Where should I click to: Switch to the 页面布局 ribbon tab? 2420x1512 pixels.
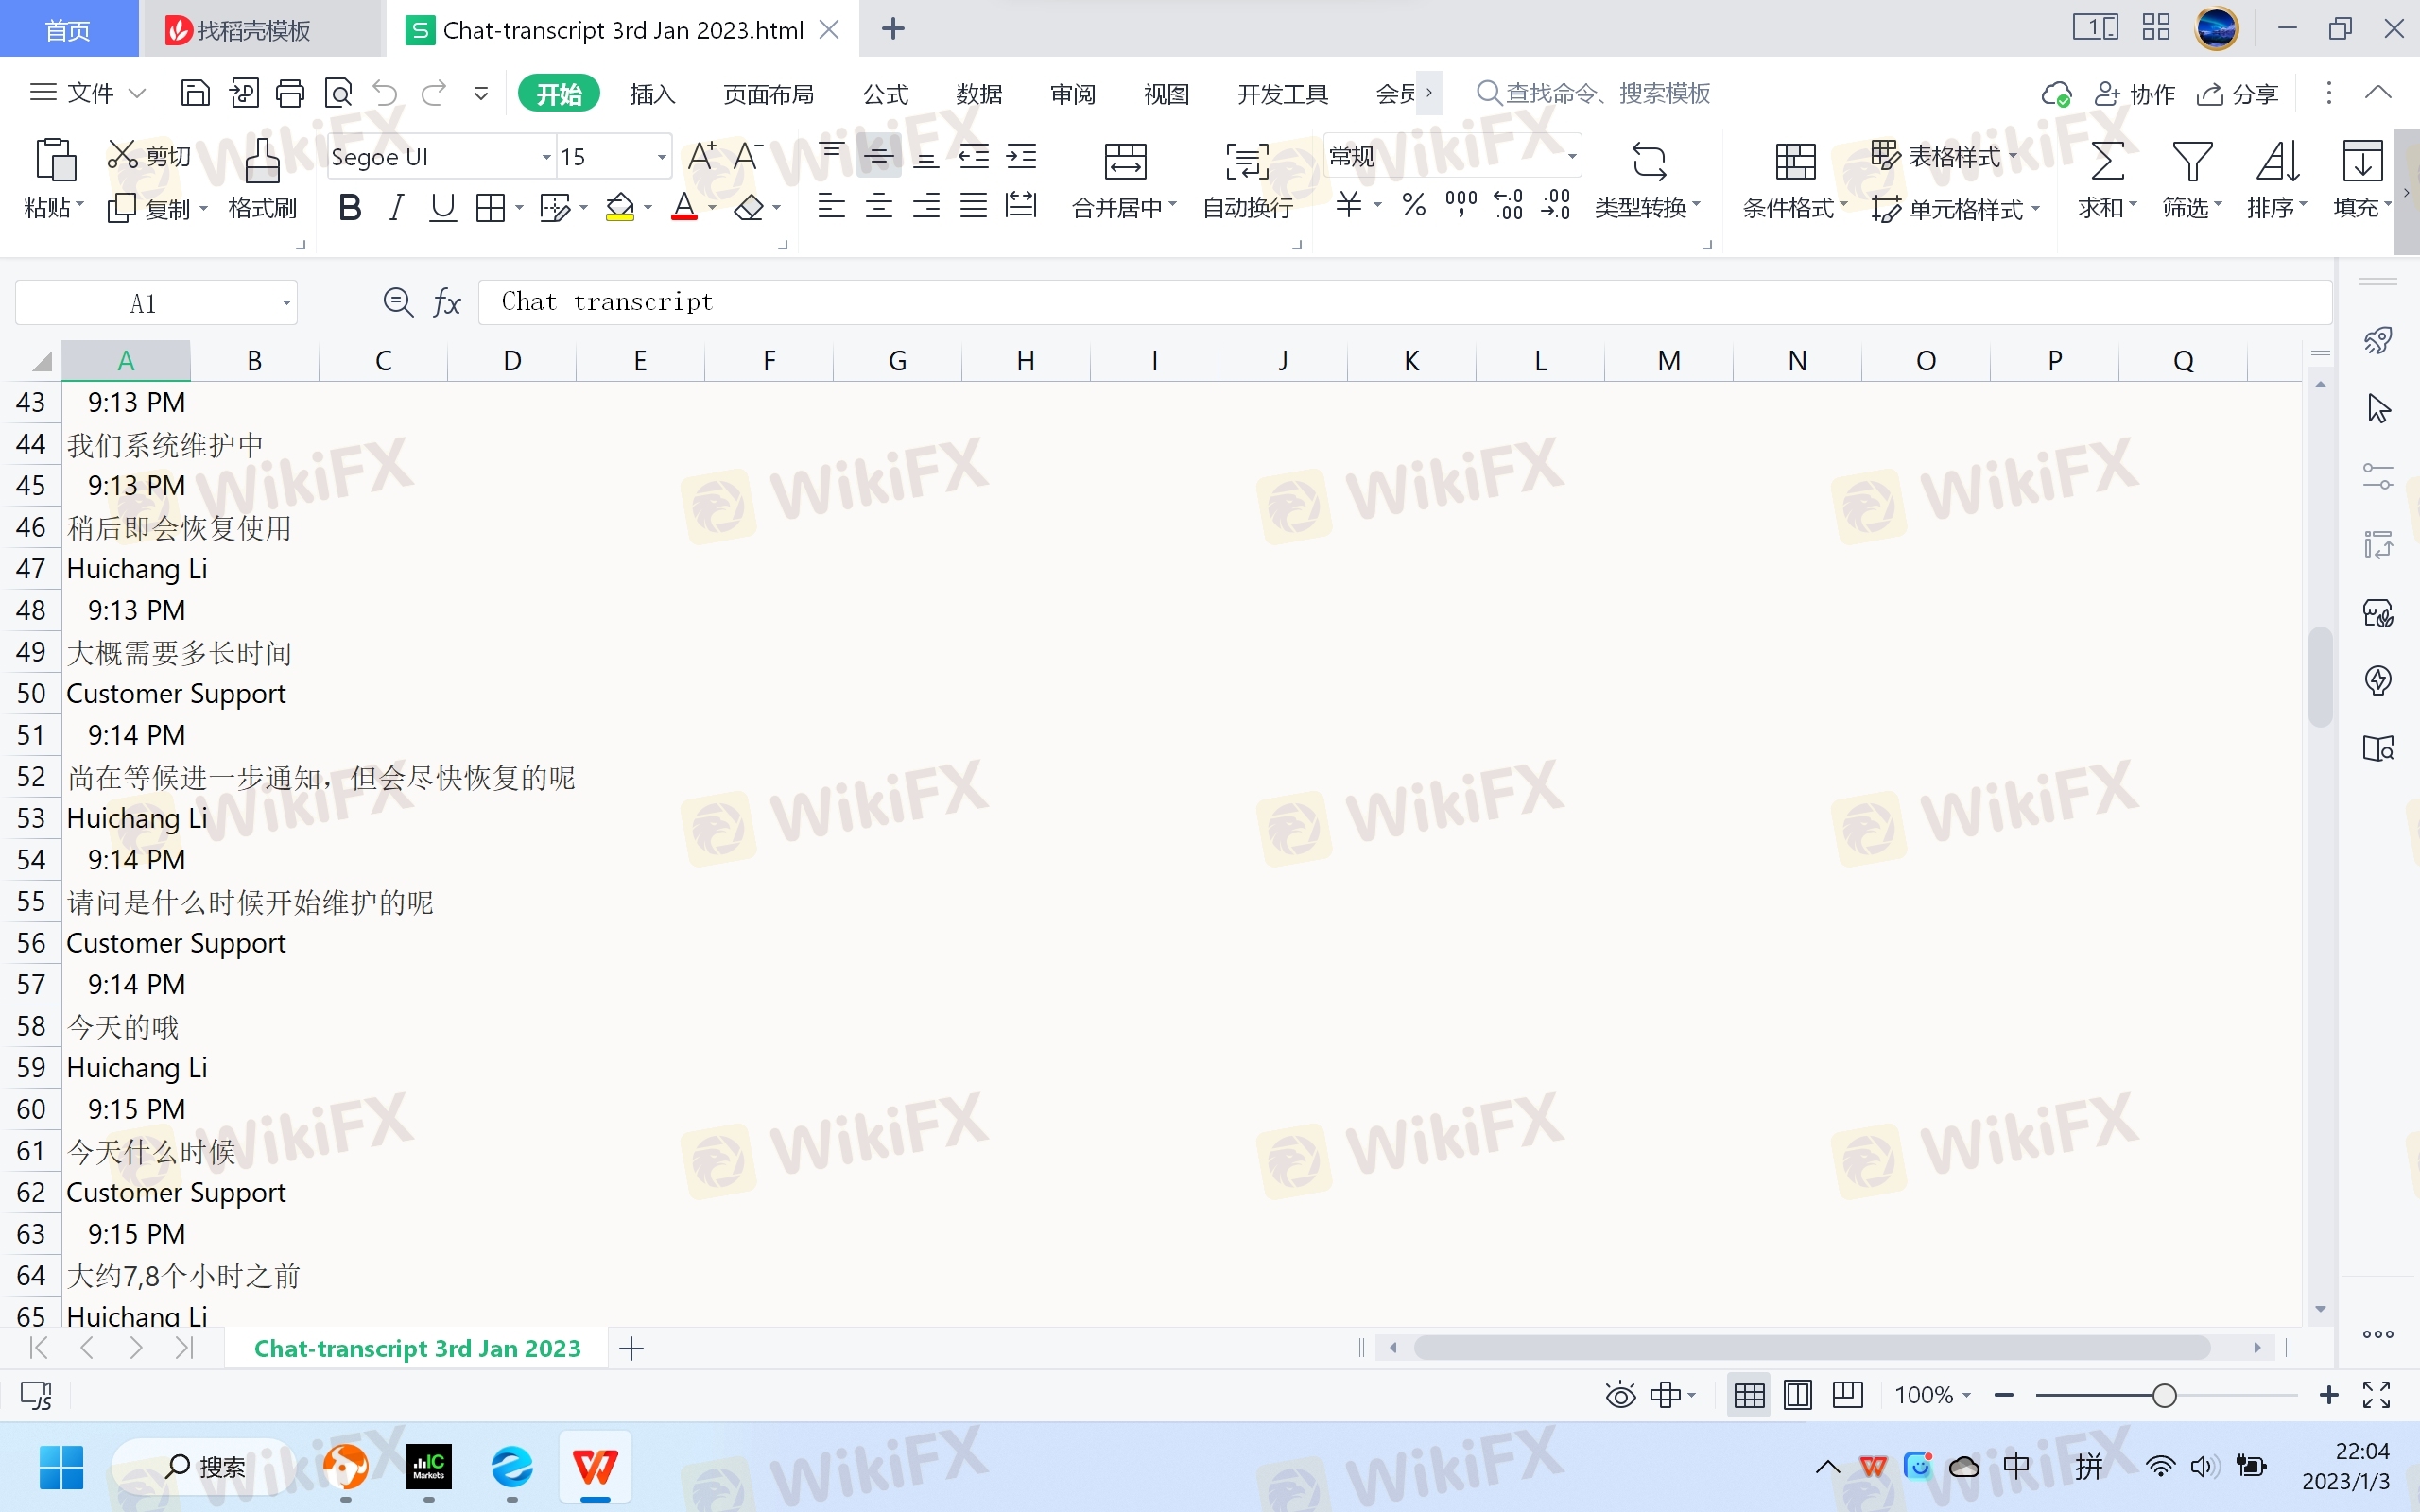click(768, 94)
